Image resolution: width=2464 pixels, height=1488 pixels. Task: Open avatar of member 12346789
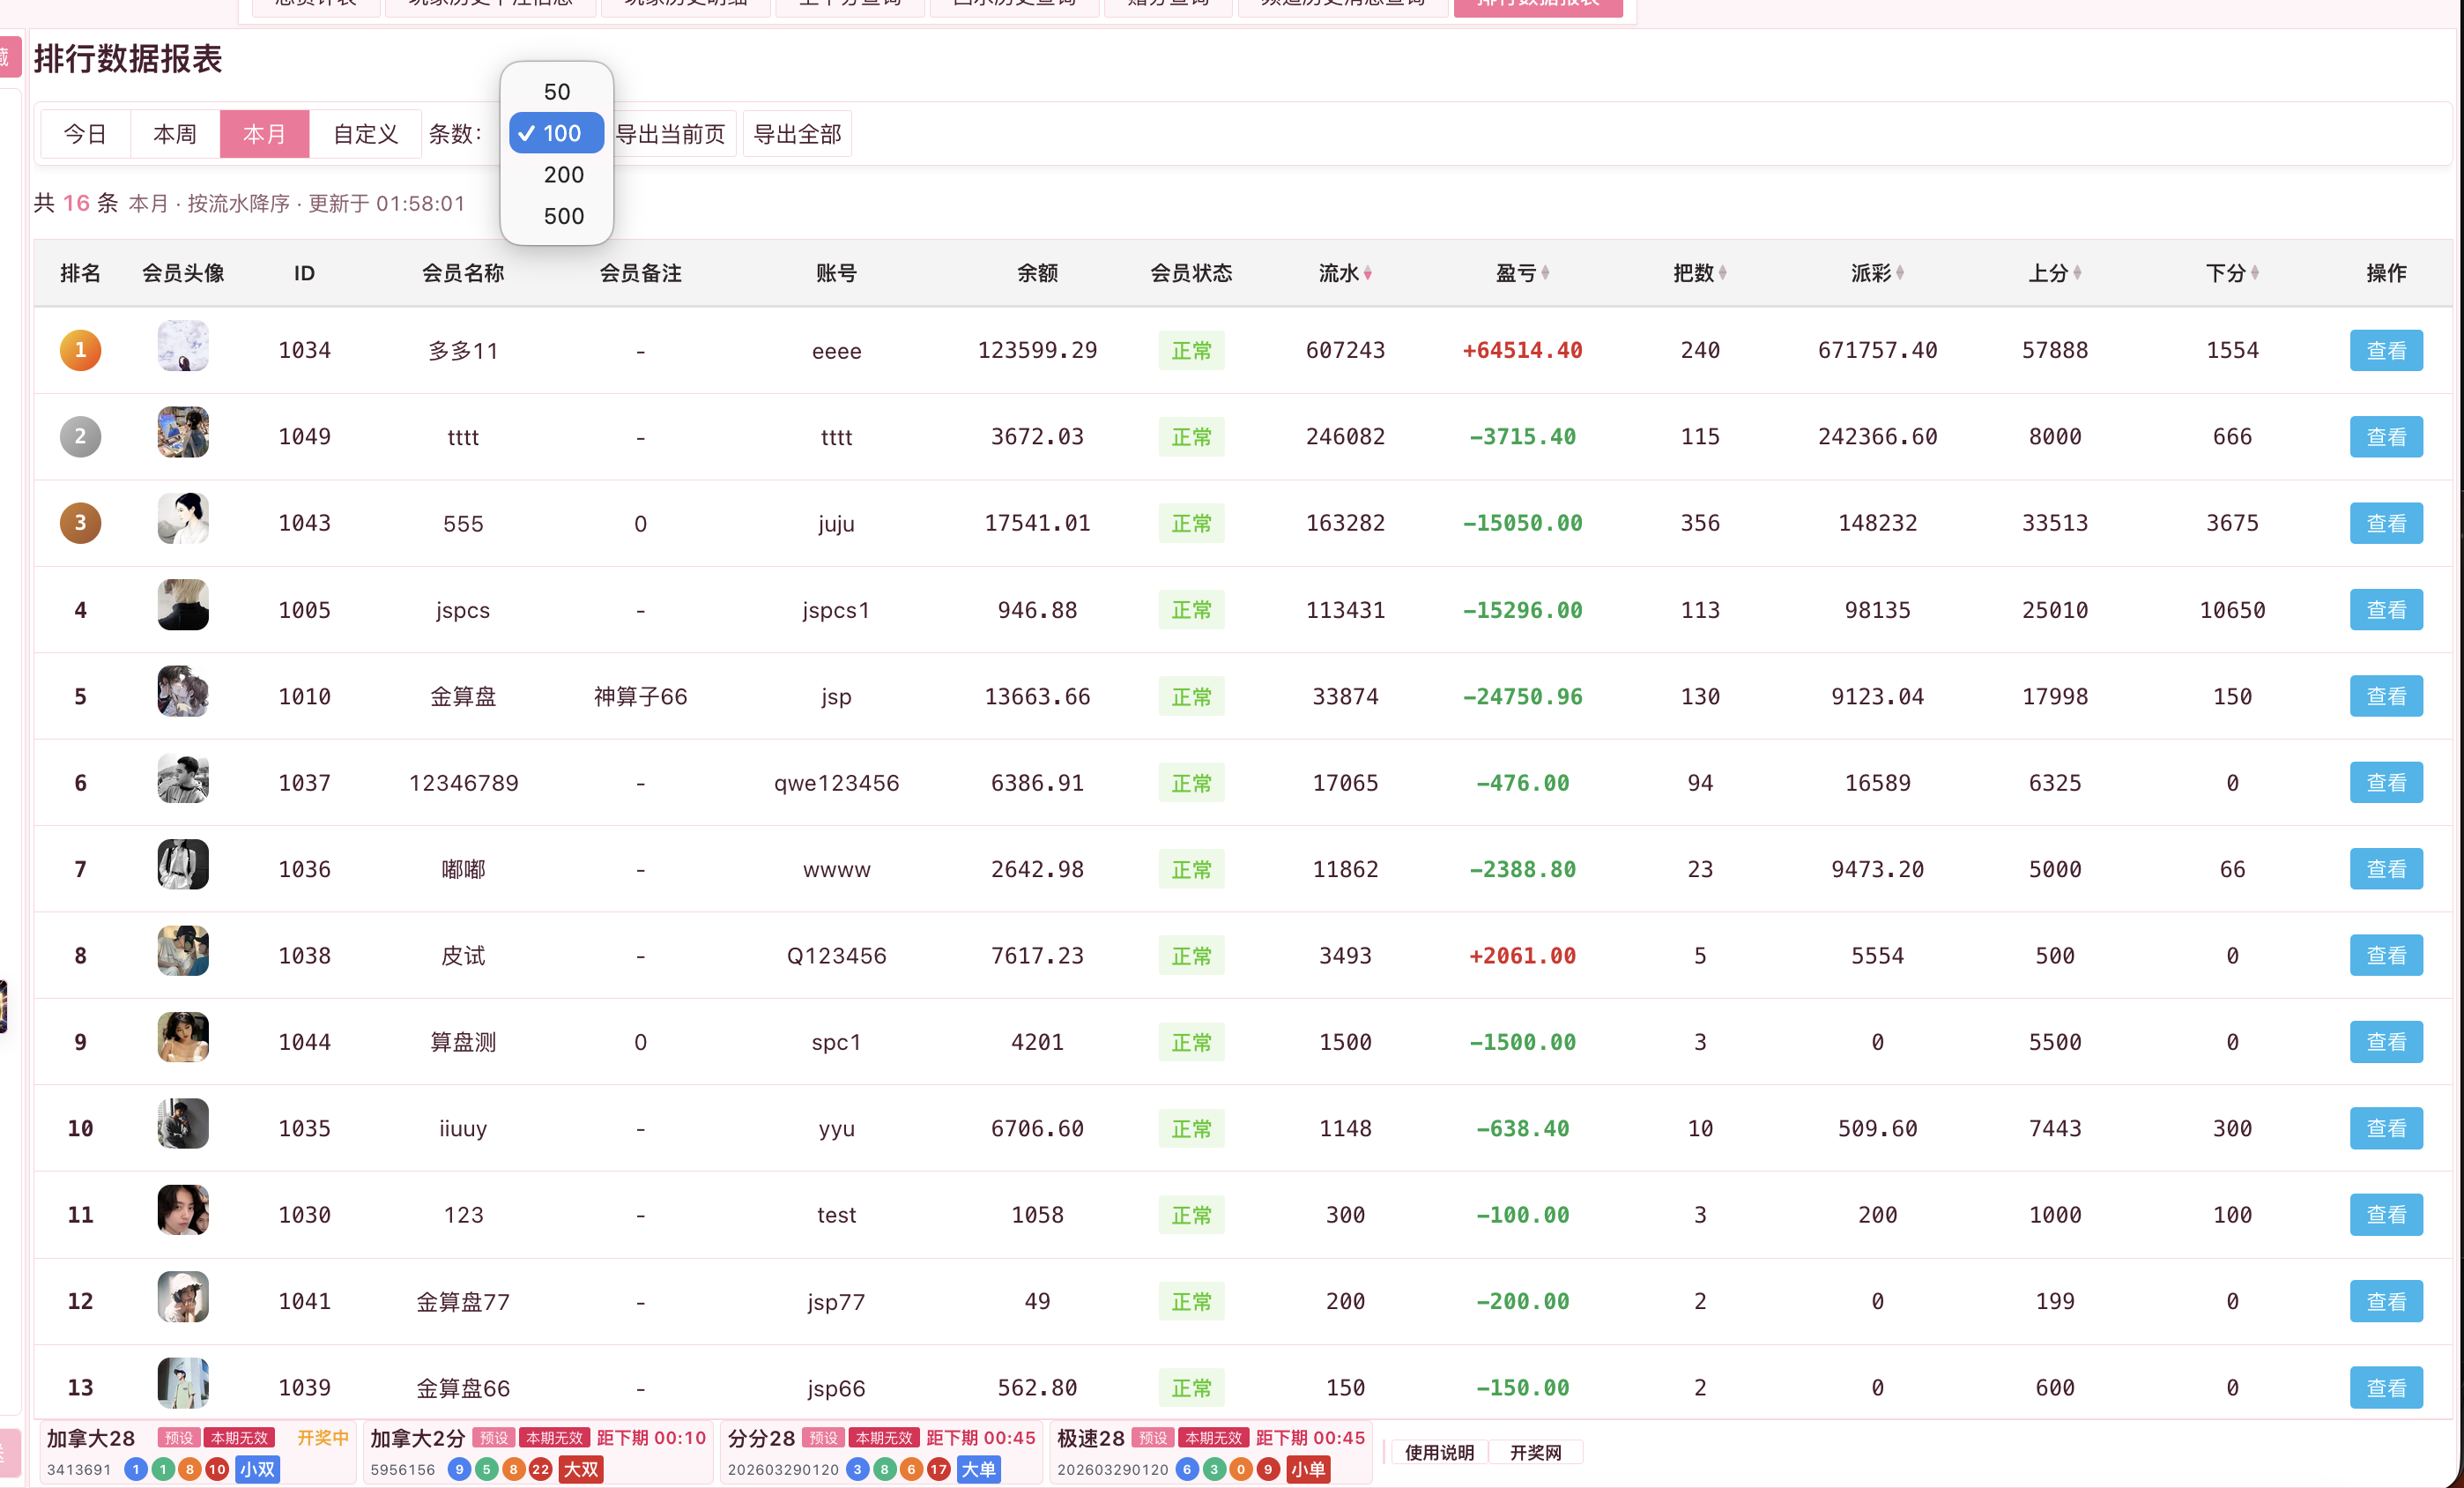coord(183,778)
